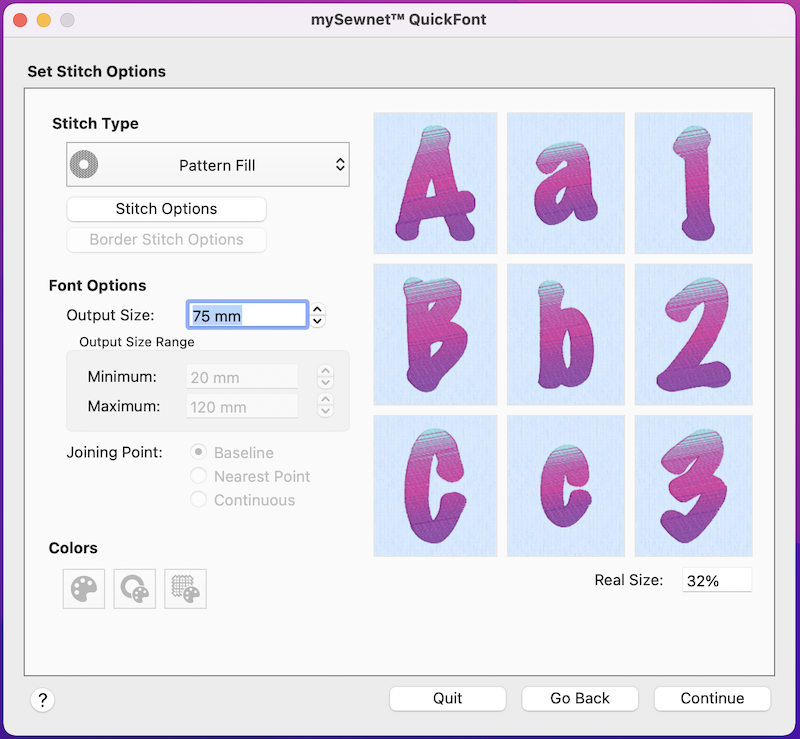
Task: Select the lowercase b preview thumbnail
Action: coord(566,334)
